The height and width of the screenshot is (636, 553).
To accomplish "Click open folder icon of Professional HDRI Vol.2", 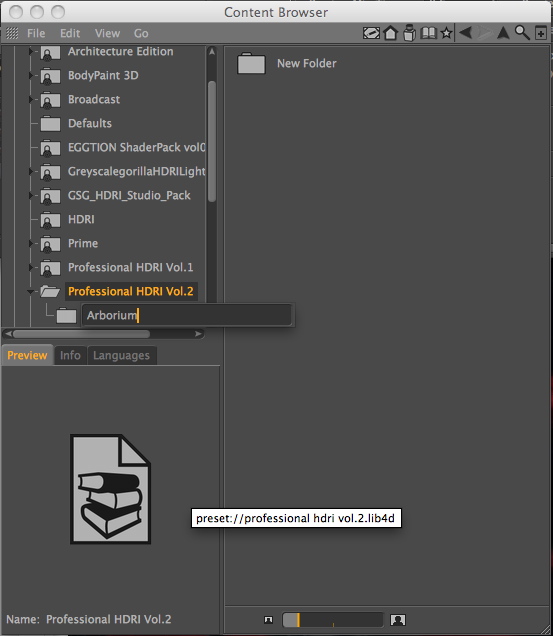I will [x=50, y=291].
